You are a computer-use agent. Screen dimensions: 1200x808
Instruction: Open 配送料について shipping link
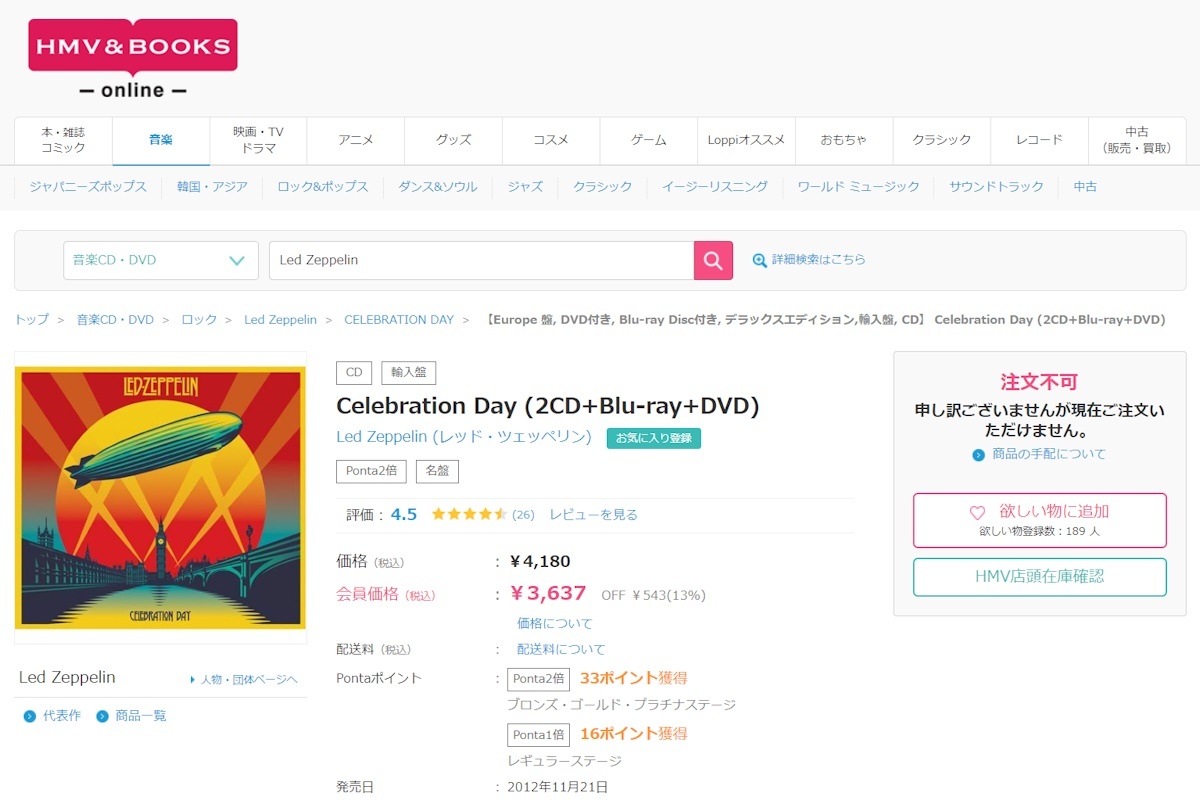click(561, 650)
